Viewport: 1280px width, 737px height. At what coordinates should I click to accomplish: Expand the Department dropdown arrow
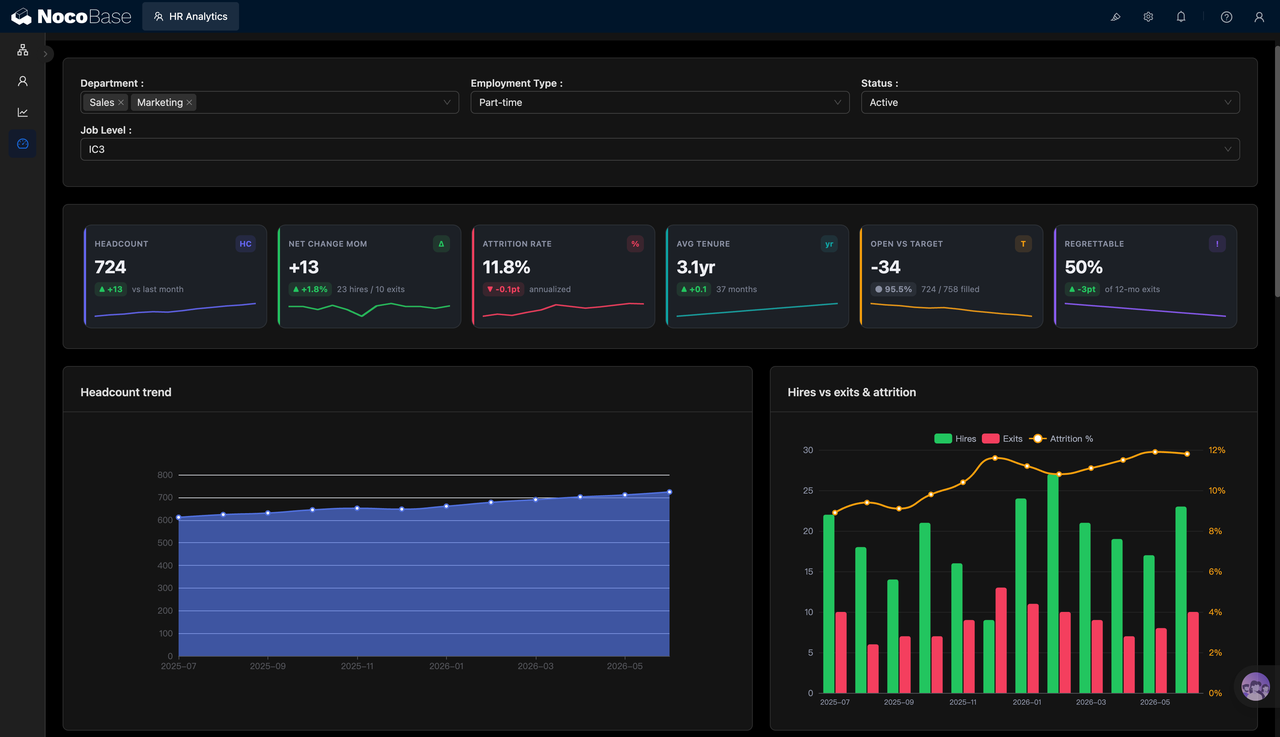448,102
